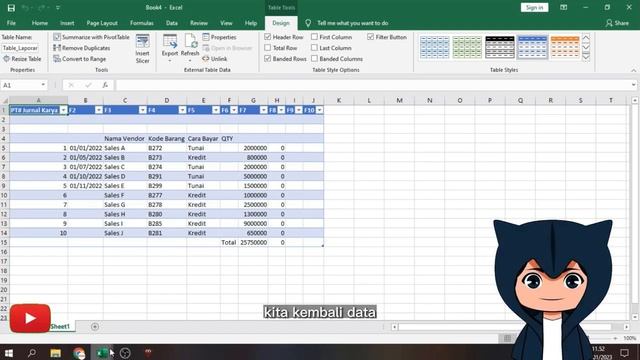Enable the Total Row checkbox
This screenshot has width=640, height=360.
(x=268, y=48)
